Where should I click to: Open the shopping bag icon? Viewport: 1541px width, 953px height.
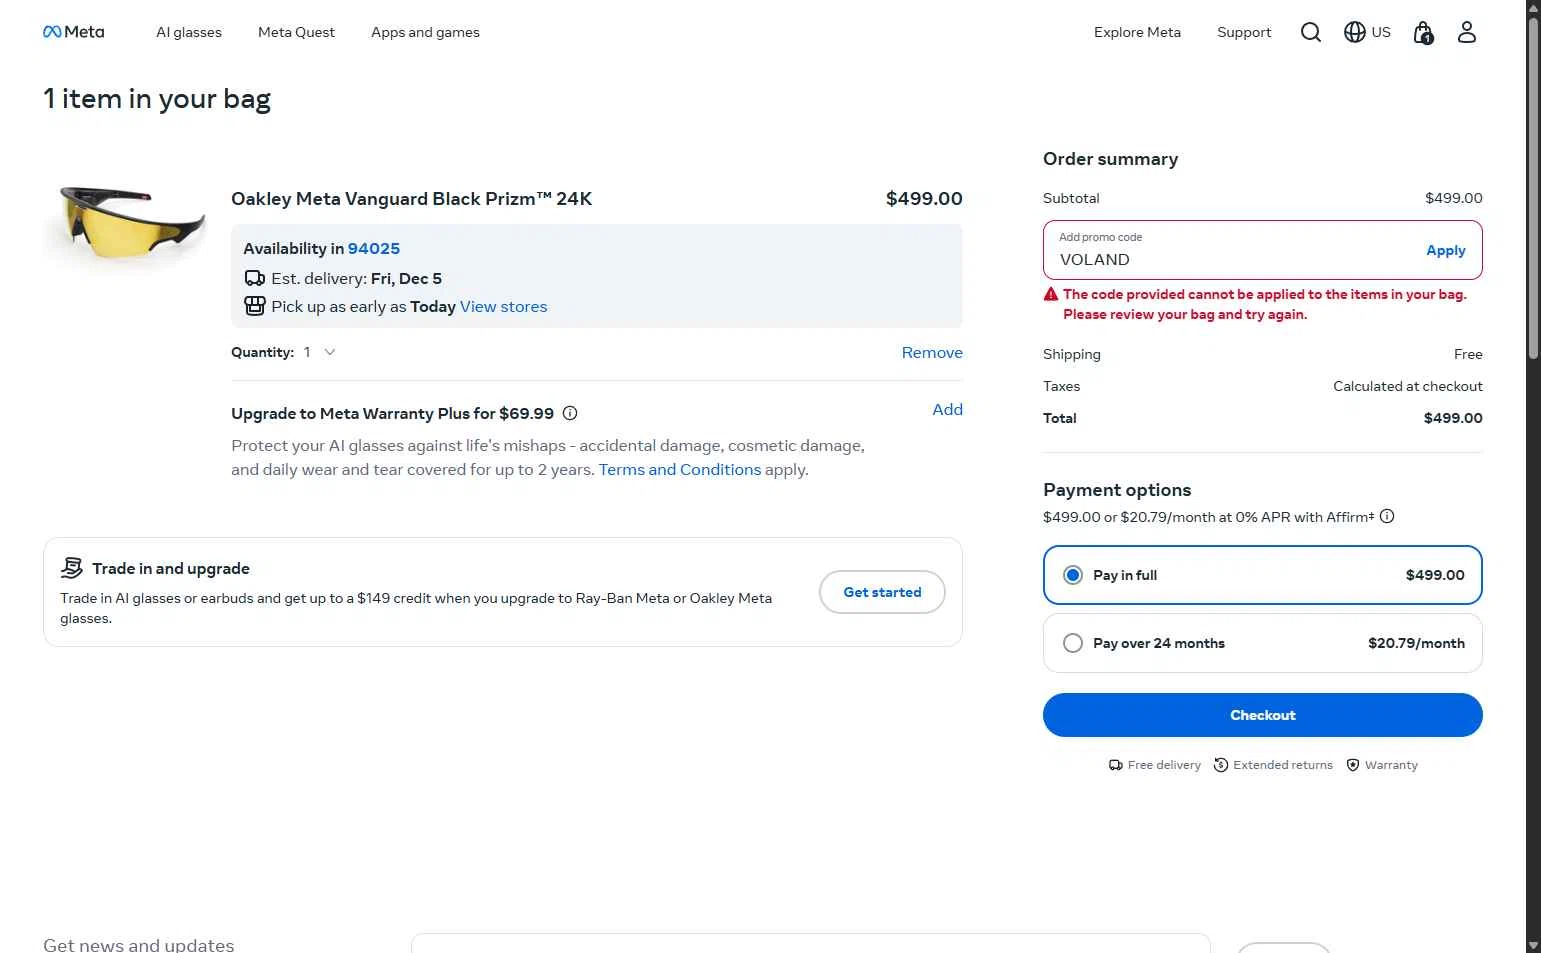click(1423, 33)
